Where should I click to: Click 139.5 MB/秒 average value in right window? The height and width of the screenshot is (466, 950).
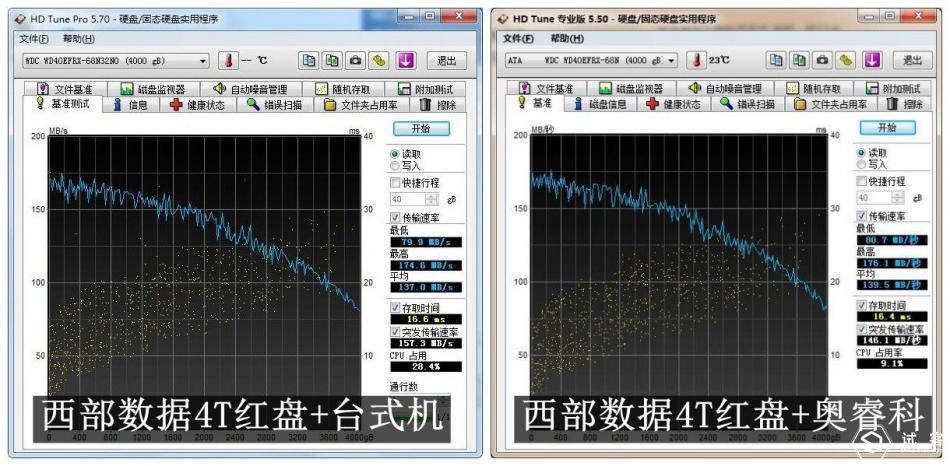[892, 285]
